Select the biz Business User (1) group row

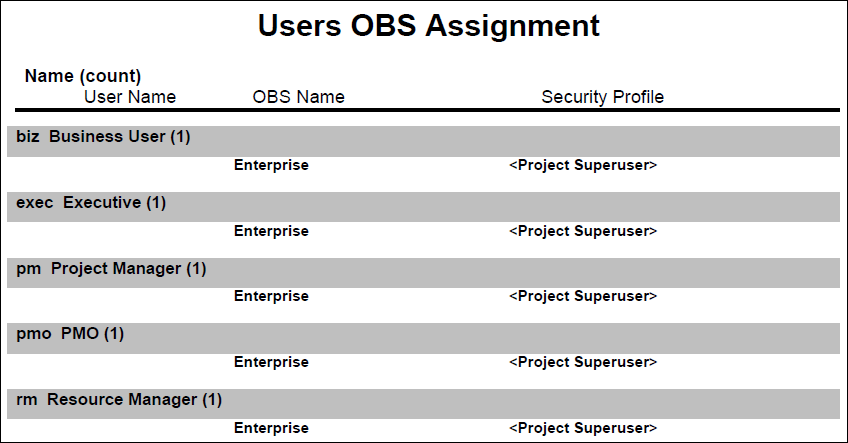pos(423,141)
